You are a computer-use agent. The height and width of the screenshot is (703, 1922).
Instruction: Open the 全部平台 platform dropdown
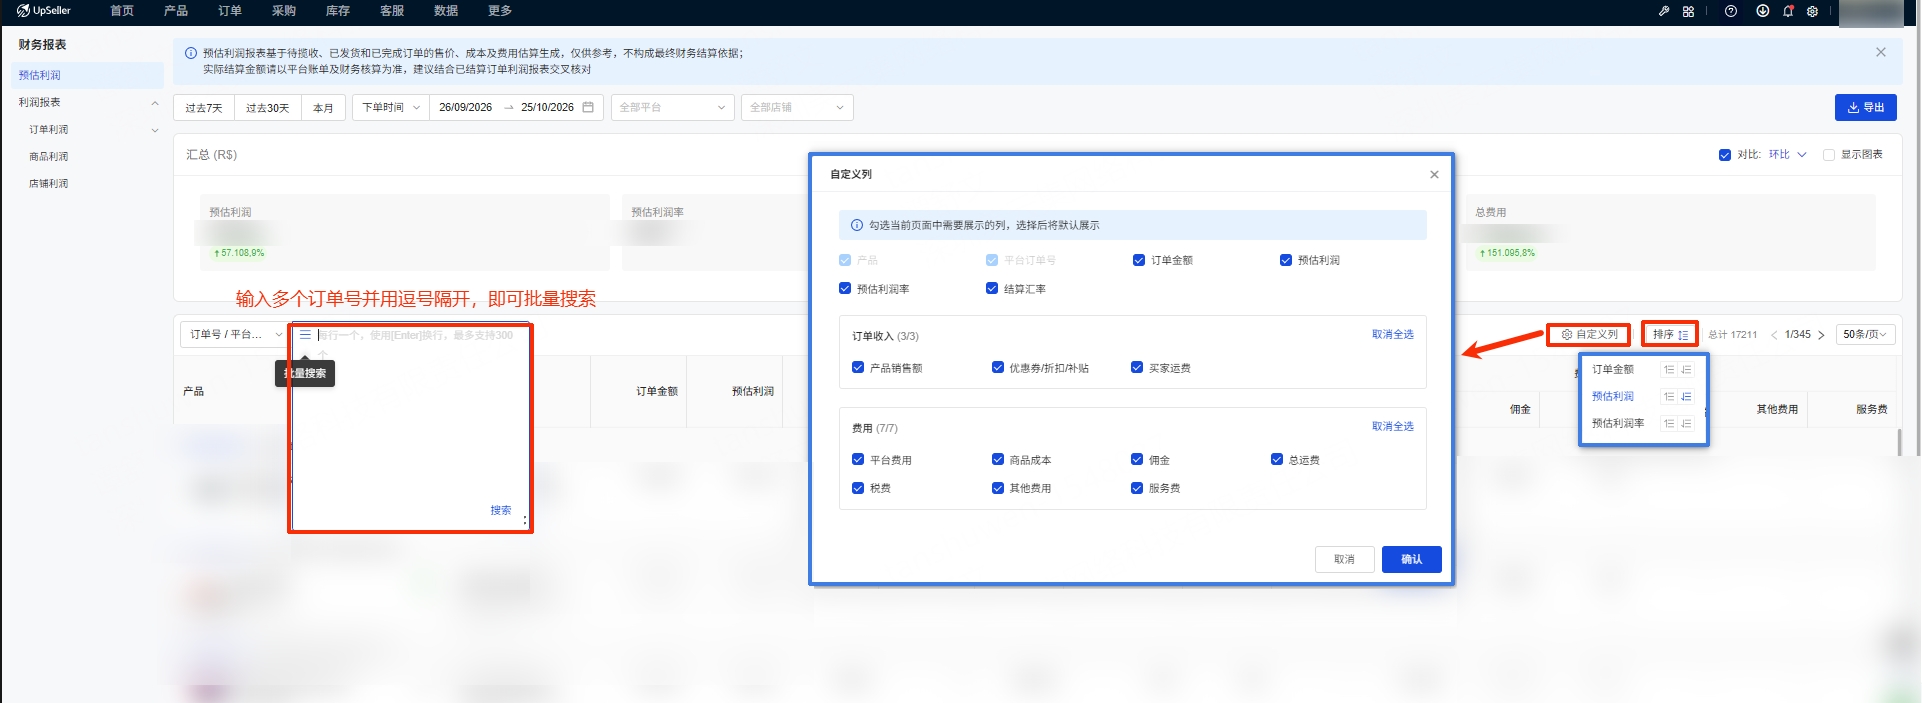[x=673, y=107]
